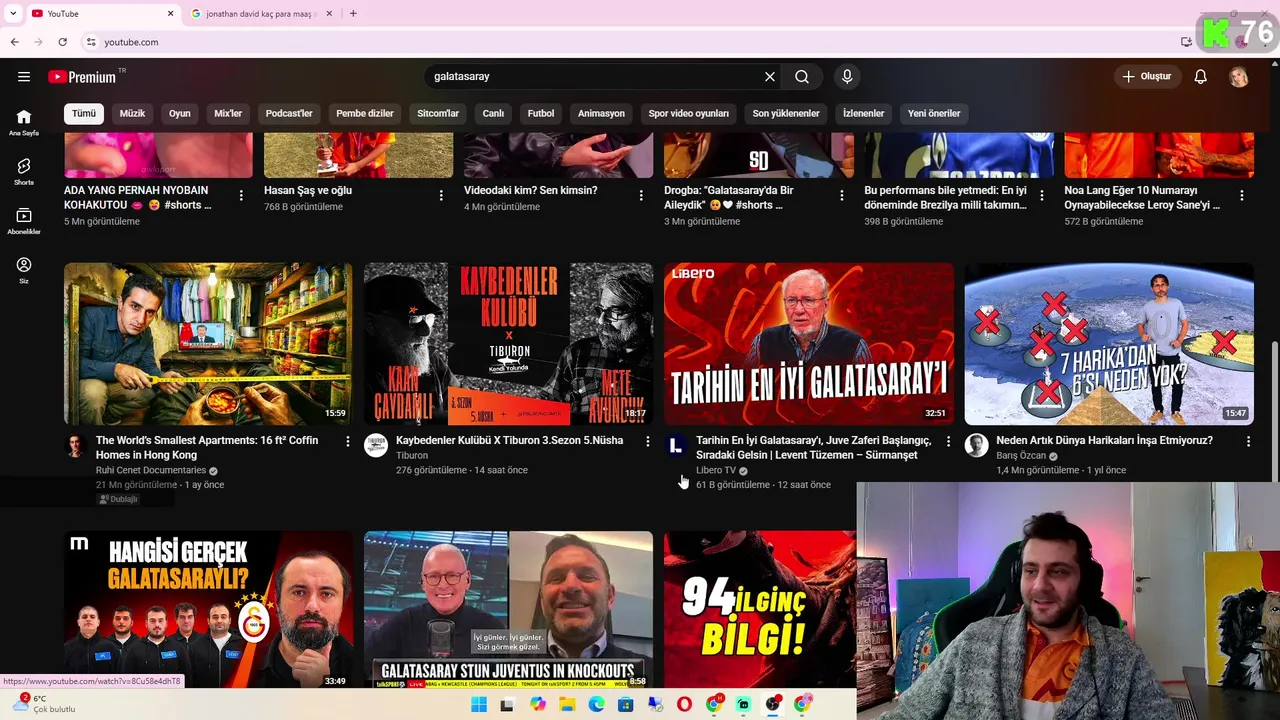Close the YouTube browser tab

(170, 13)
